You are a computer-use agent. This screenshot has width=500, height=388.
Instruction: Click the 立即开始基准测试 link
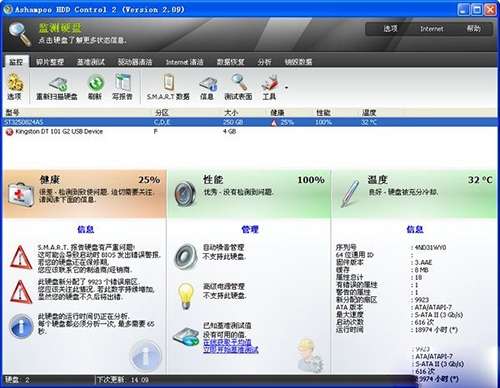(x=231, y=349)
